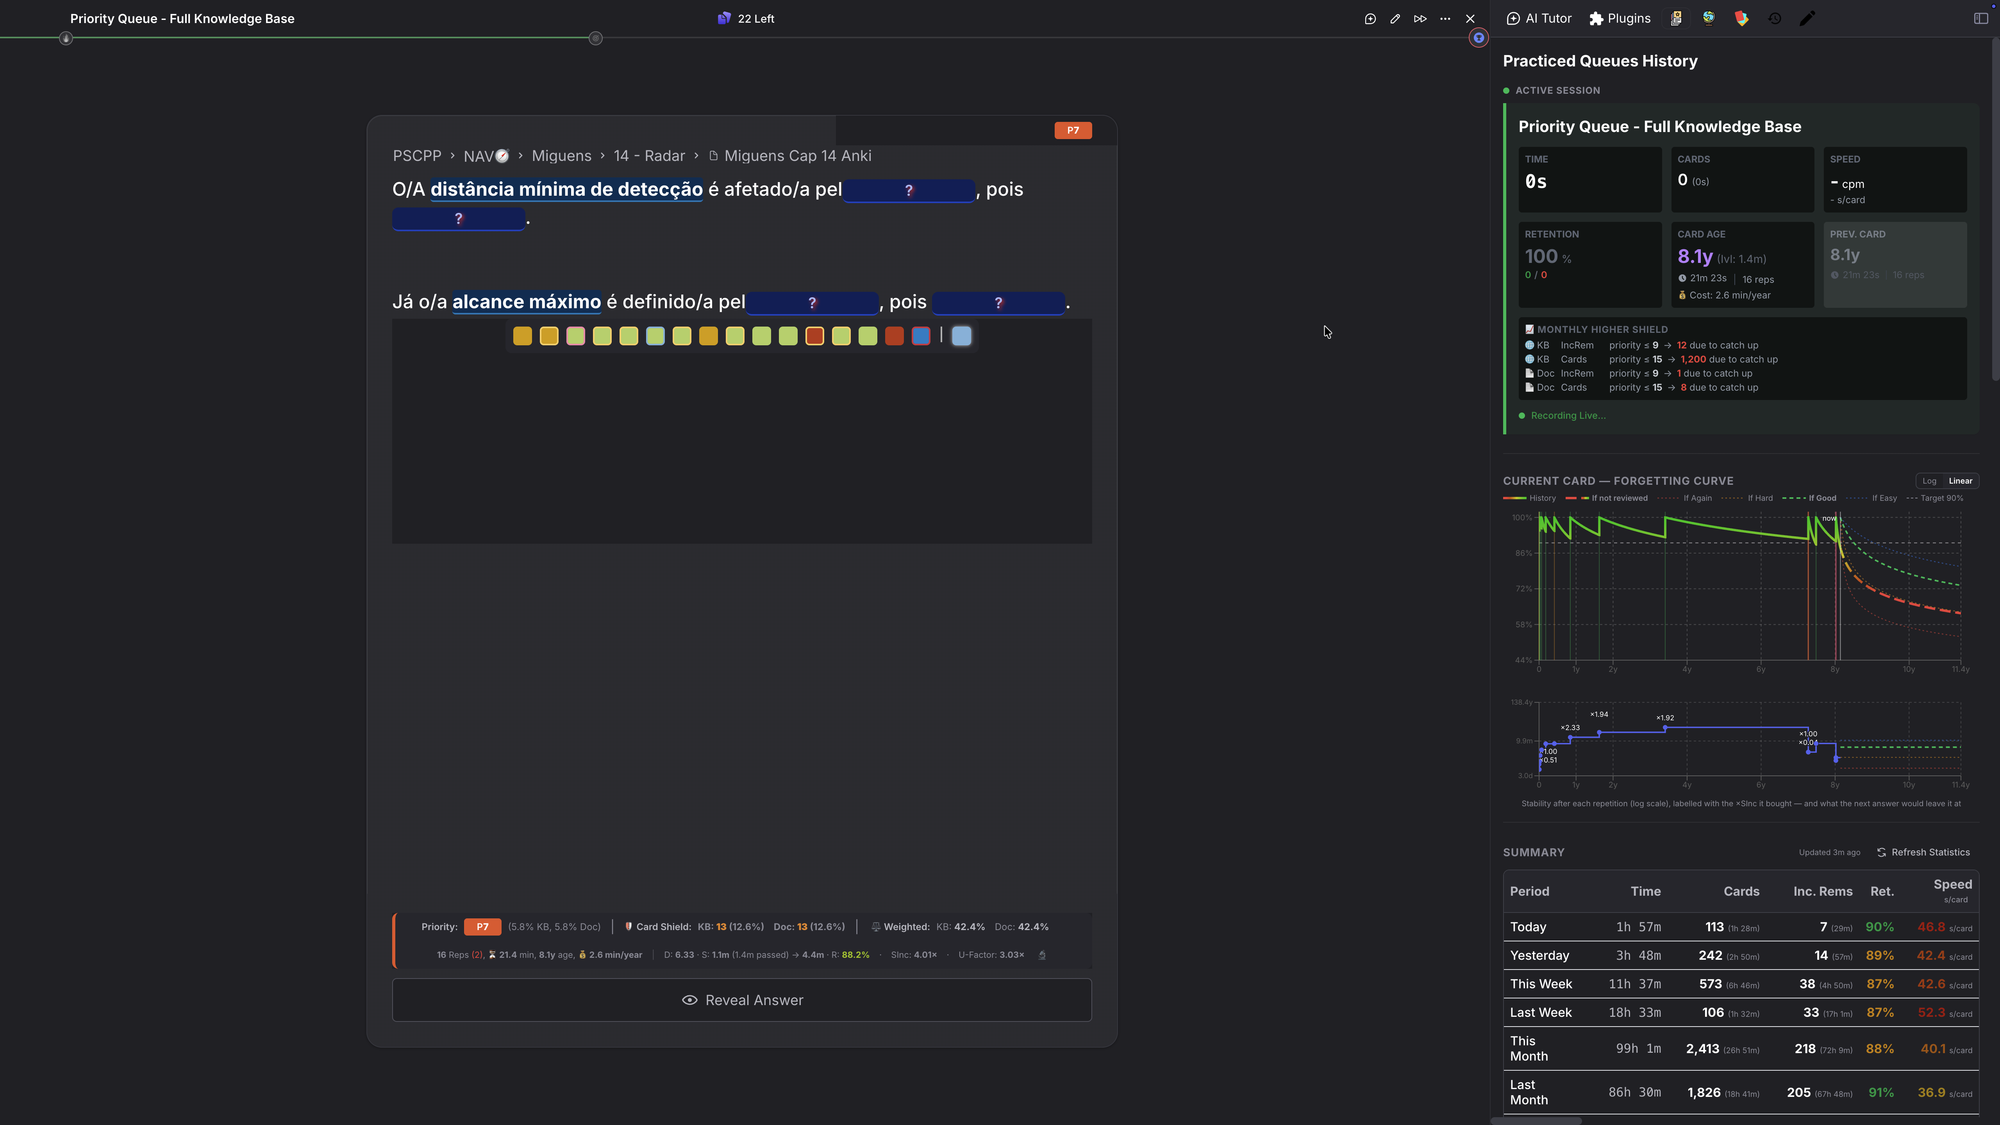Switch the forgetting curve to Log scale
2000x1125 pixels.
tap(1929, 481)
